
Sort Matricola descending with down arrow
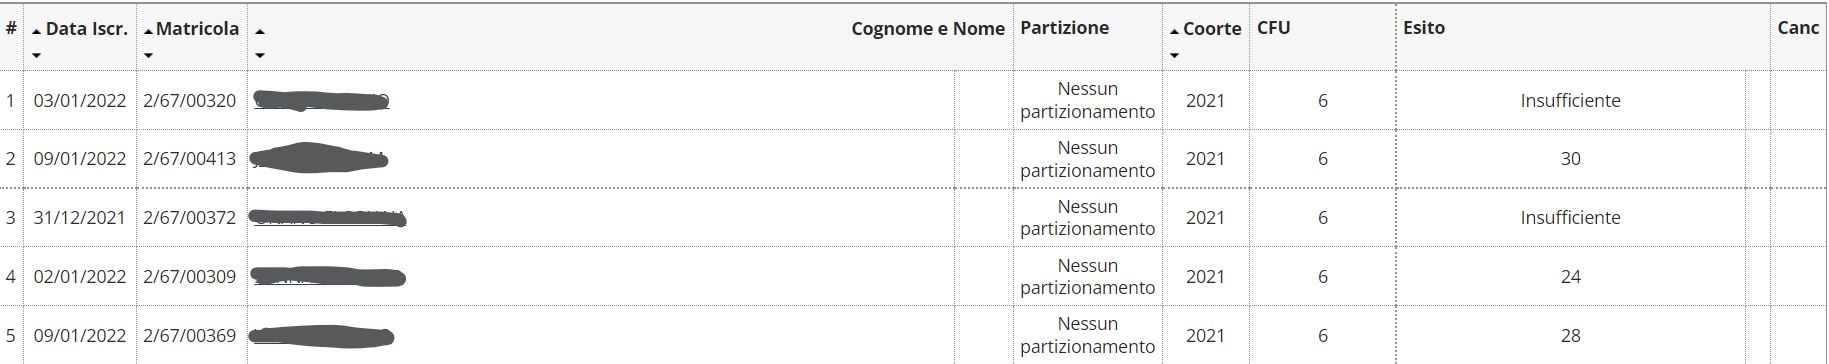tap(148, 55)
